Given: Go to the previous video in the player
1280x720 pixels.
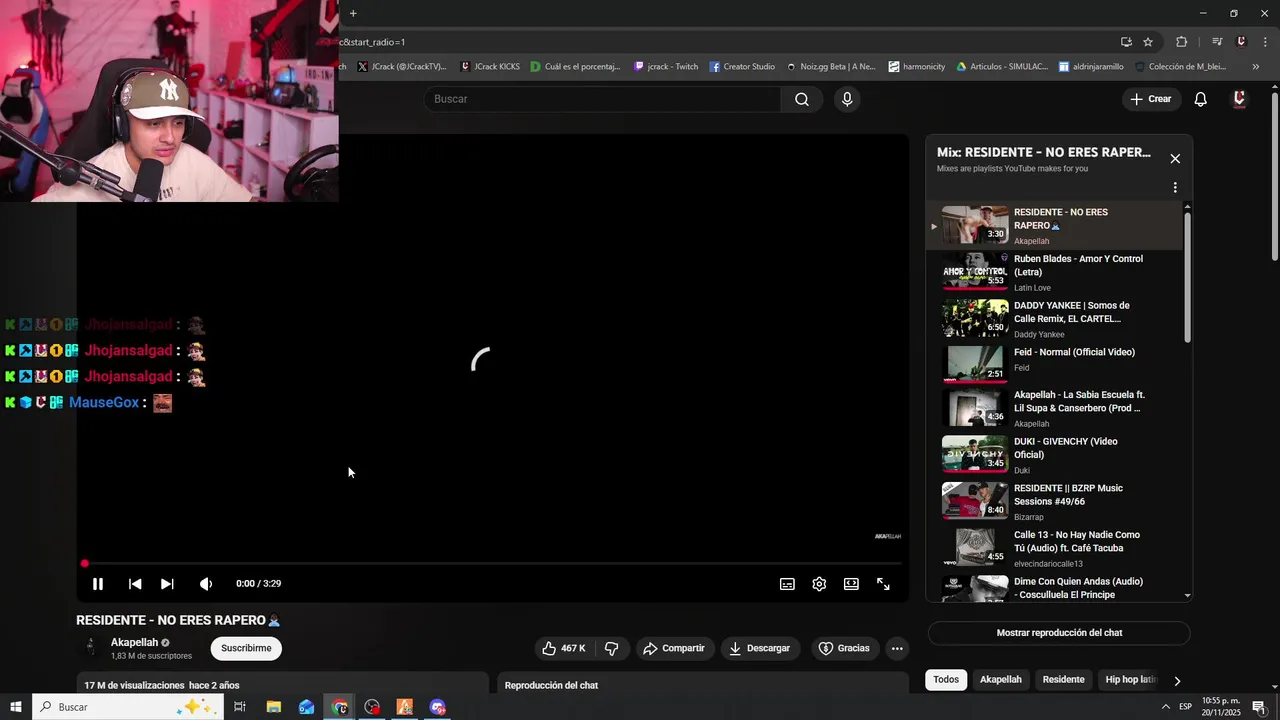Looking at the screenshot, I should coord(135,584).
